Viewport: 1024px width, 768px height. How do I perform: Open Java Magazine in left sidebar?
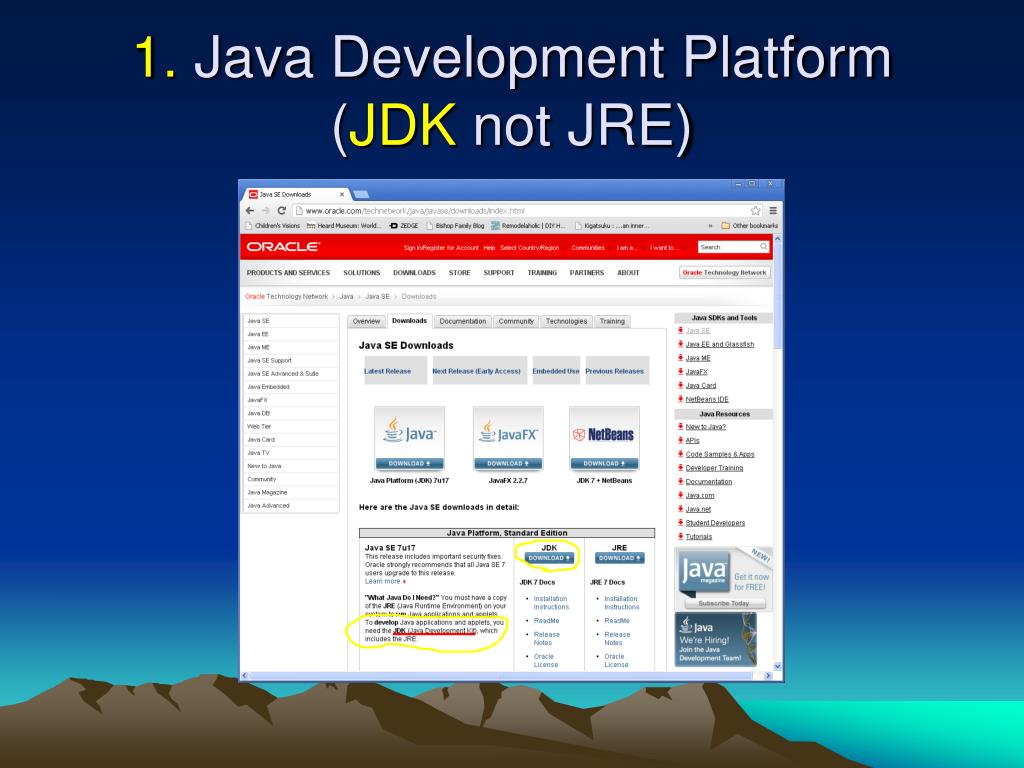pyautogui.click(x=291, y=492)
